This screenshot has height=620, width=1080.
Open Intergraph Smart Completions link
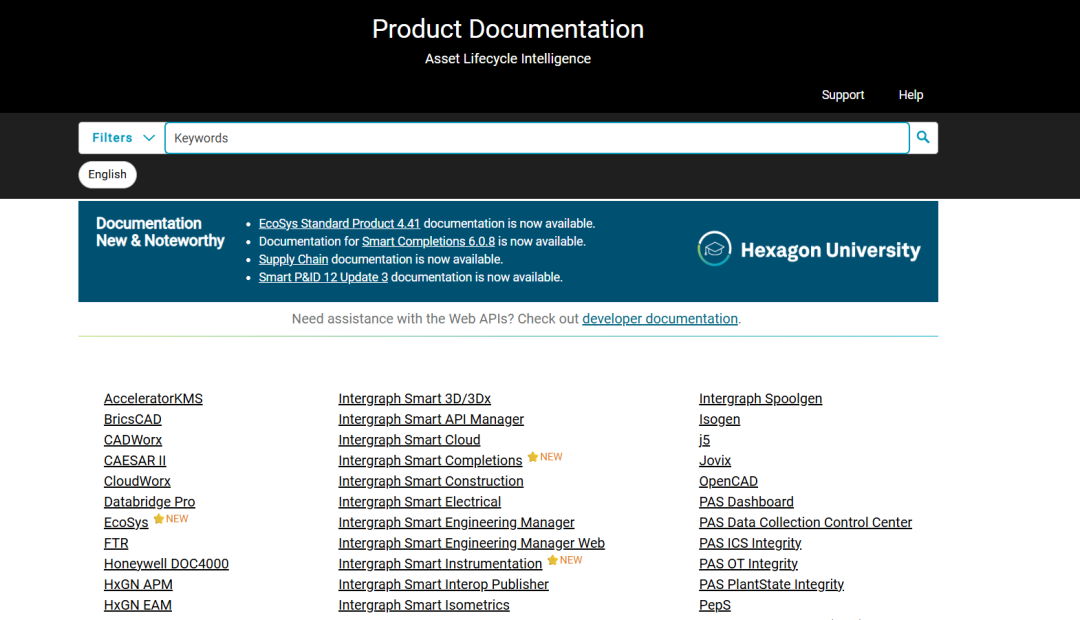click(430, 460)
